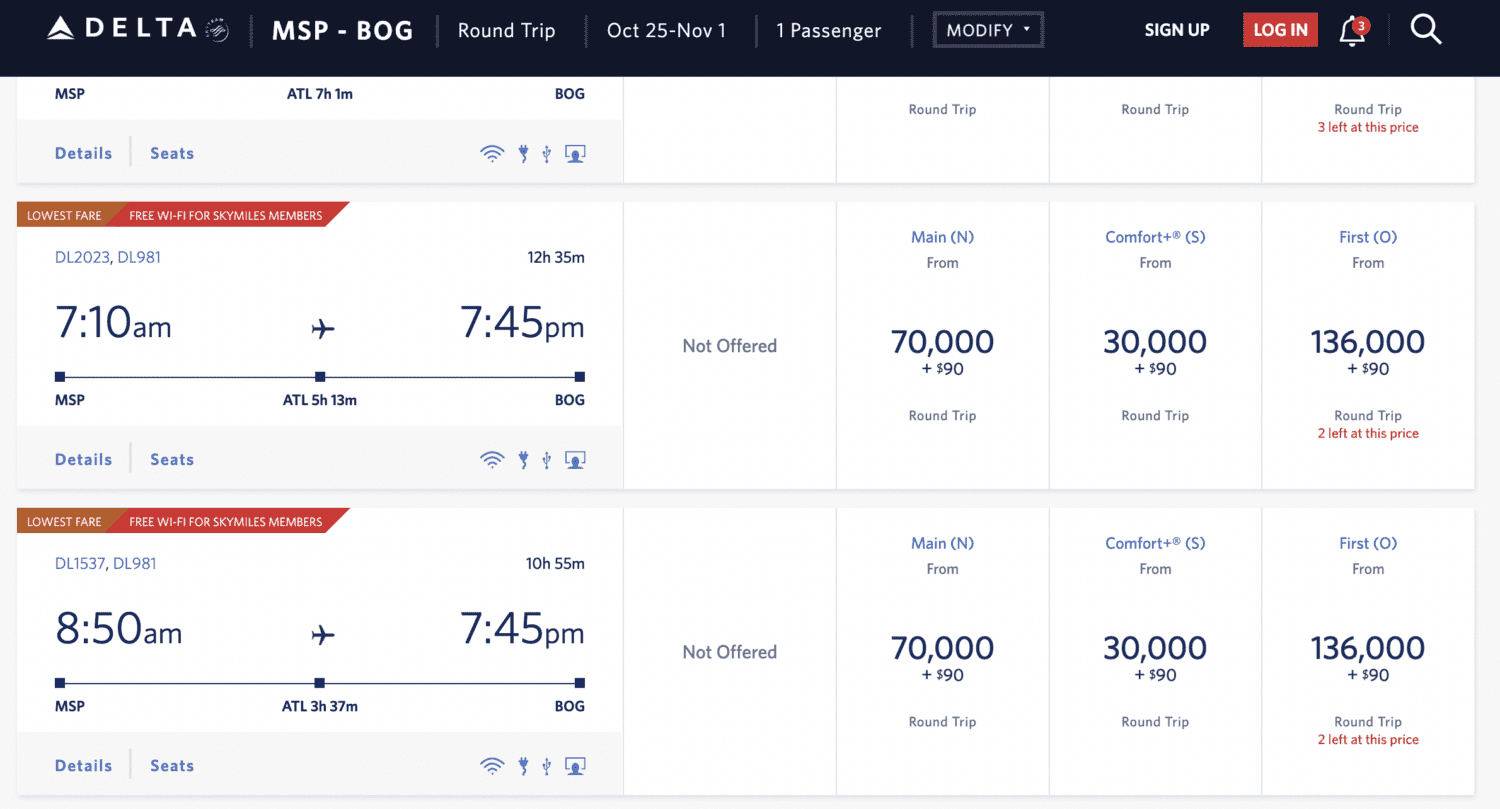Expand Details for the DL1537 flight
The width and height of the screenshot is (1500, 809).
point(83,764)
